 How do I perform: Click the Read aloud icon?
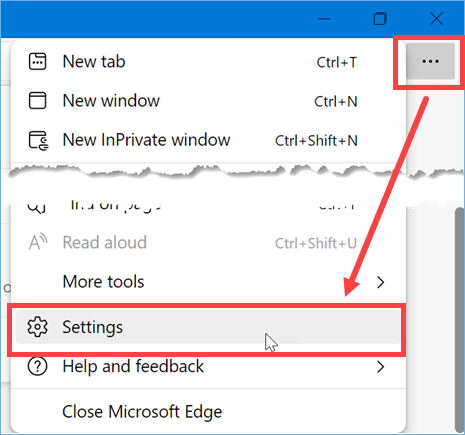click(x=38, y=242)
